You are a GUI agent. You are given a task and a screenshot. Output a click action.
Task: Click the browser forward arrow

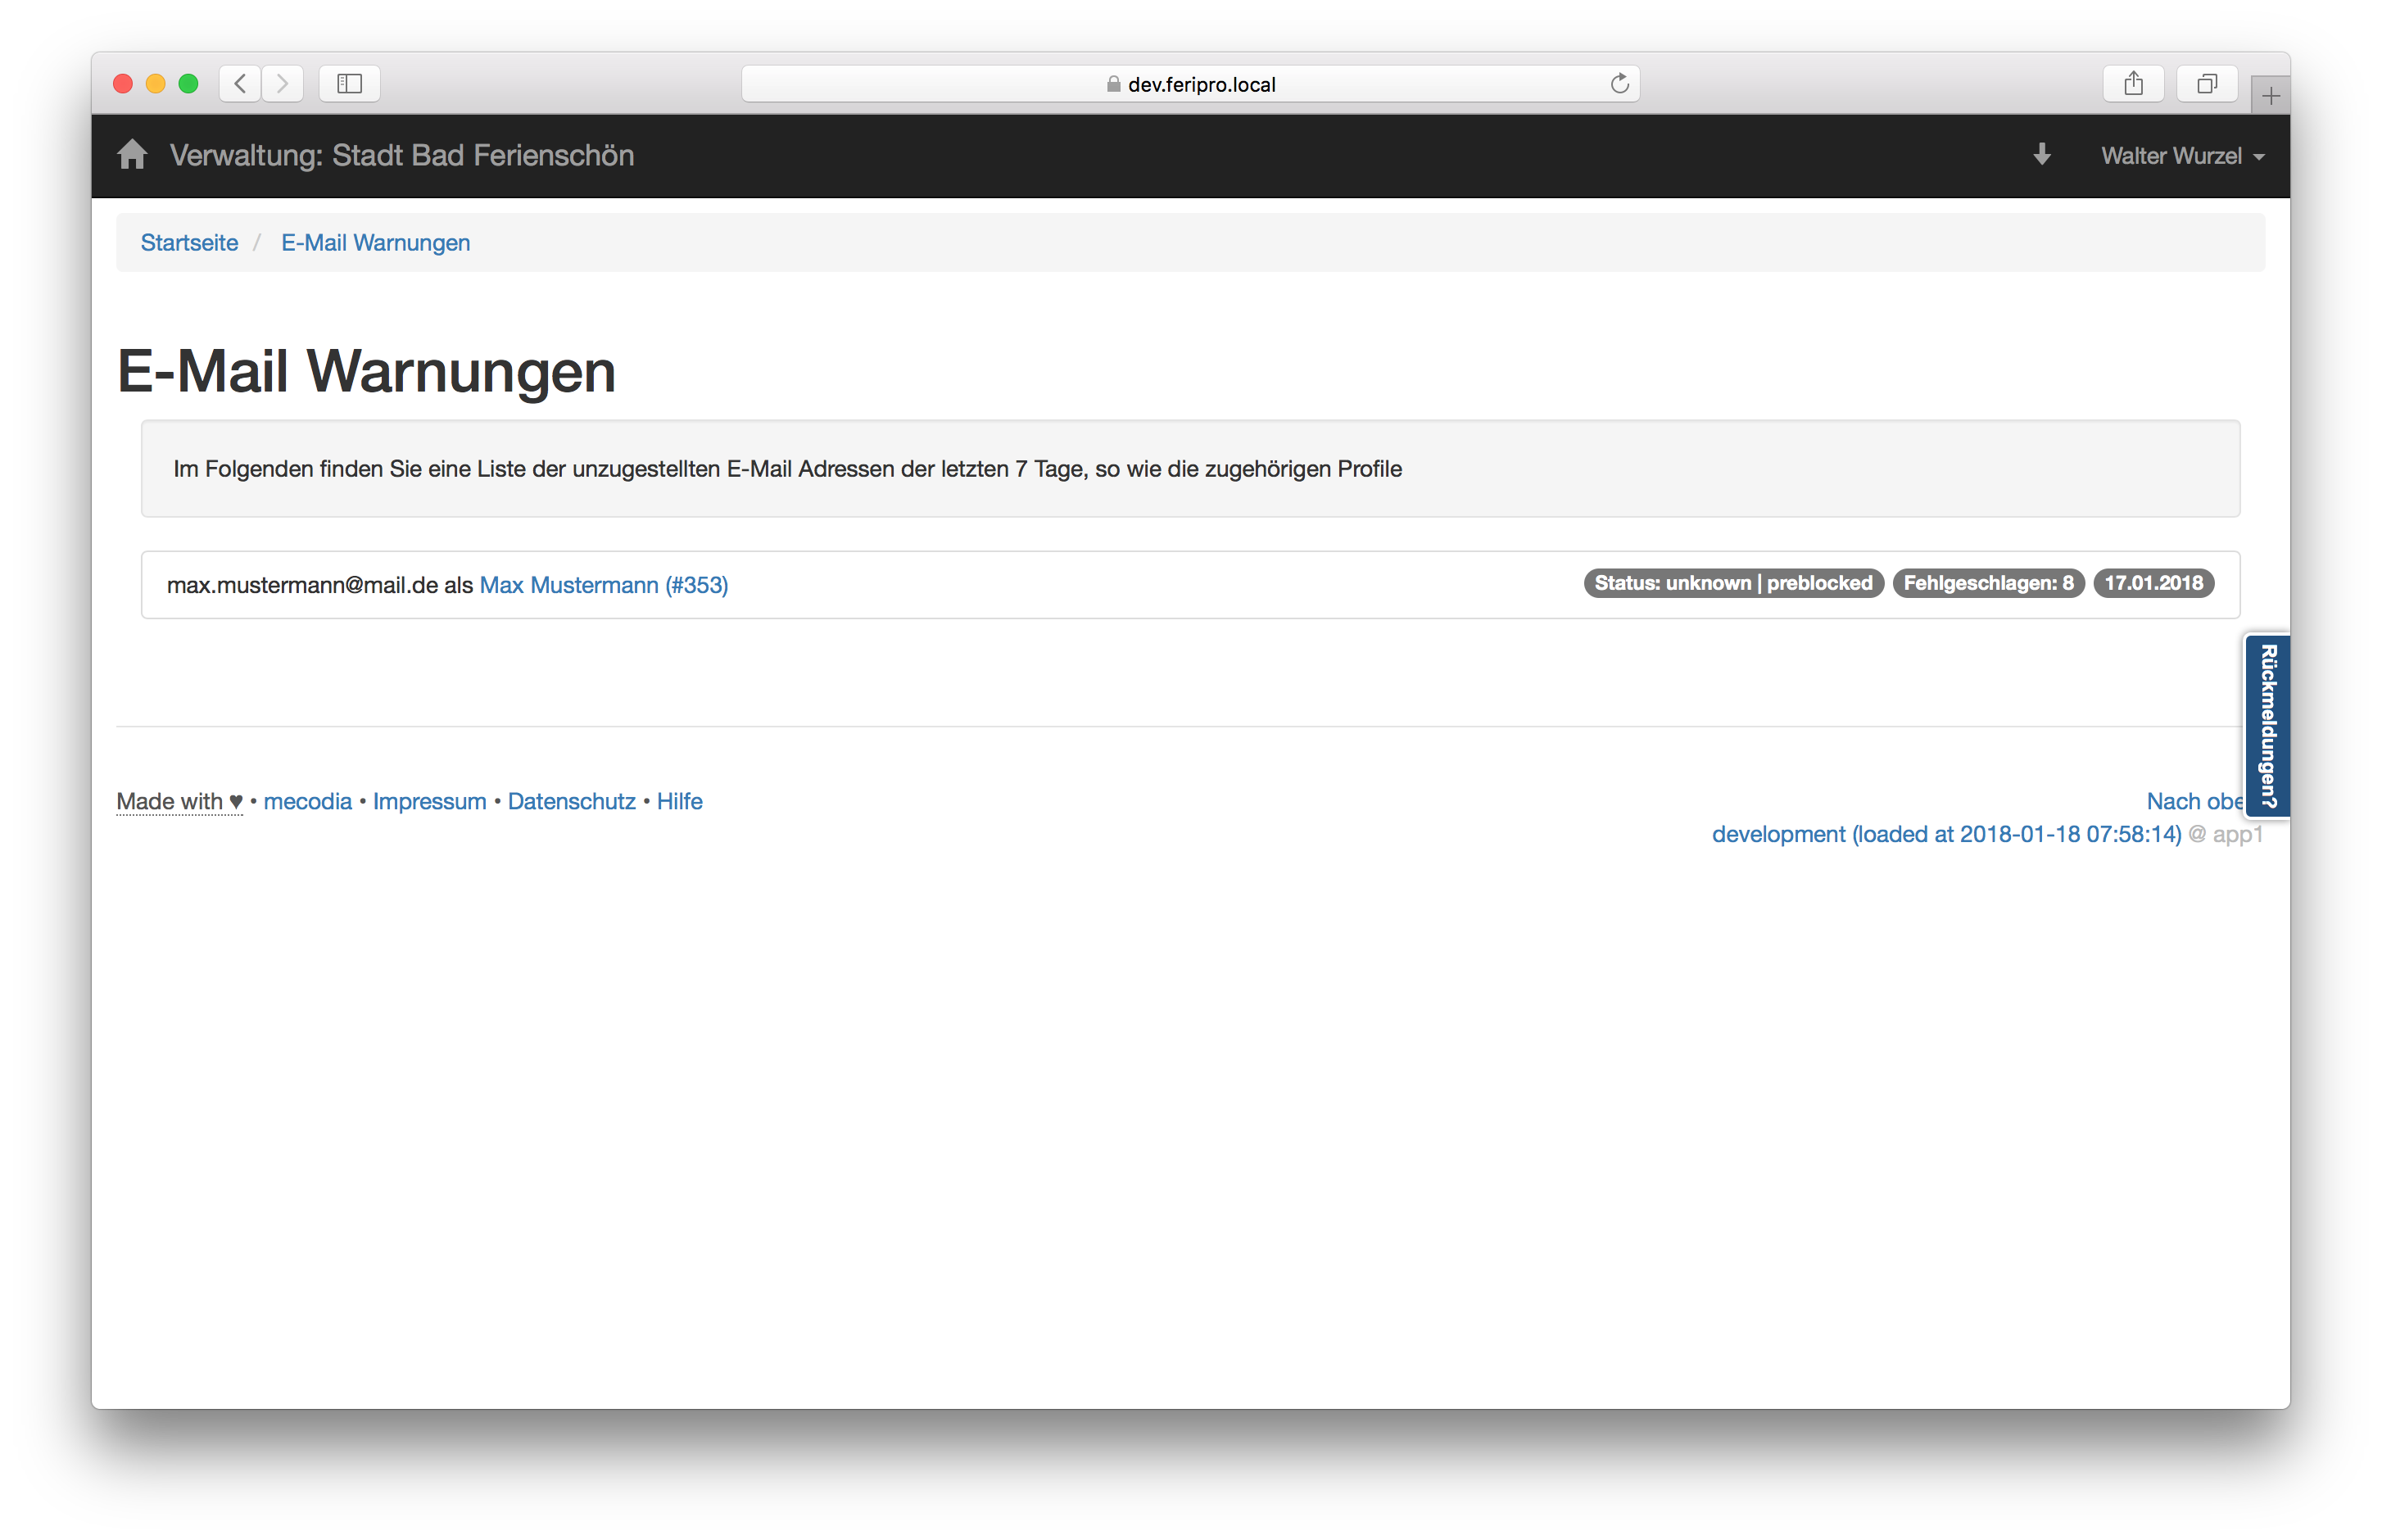pyautogui.click(x=283, y=84)
